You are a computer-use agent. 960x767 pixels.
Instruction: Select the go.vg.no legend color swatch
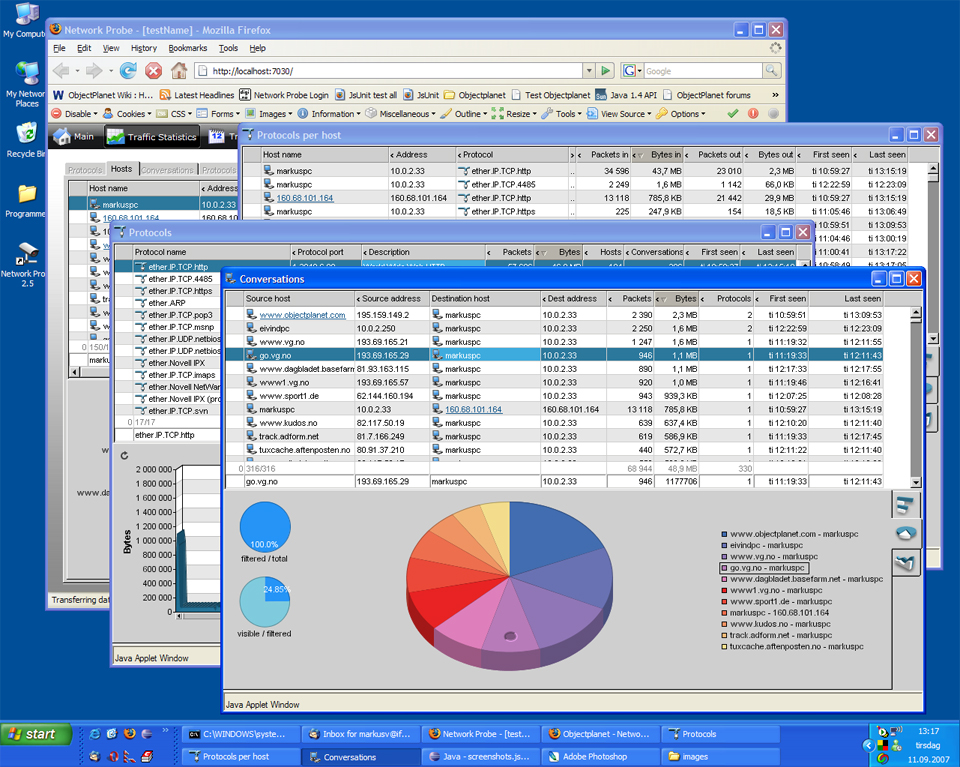(x=725, y=568)
